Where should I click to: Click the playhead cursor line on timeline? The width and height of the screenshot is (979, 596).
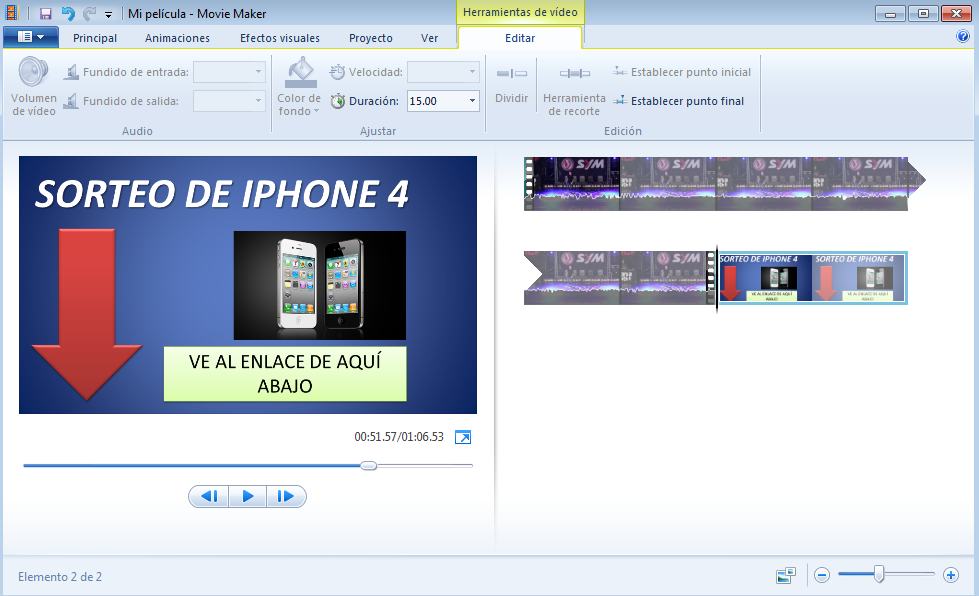pos(717,278)
